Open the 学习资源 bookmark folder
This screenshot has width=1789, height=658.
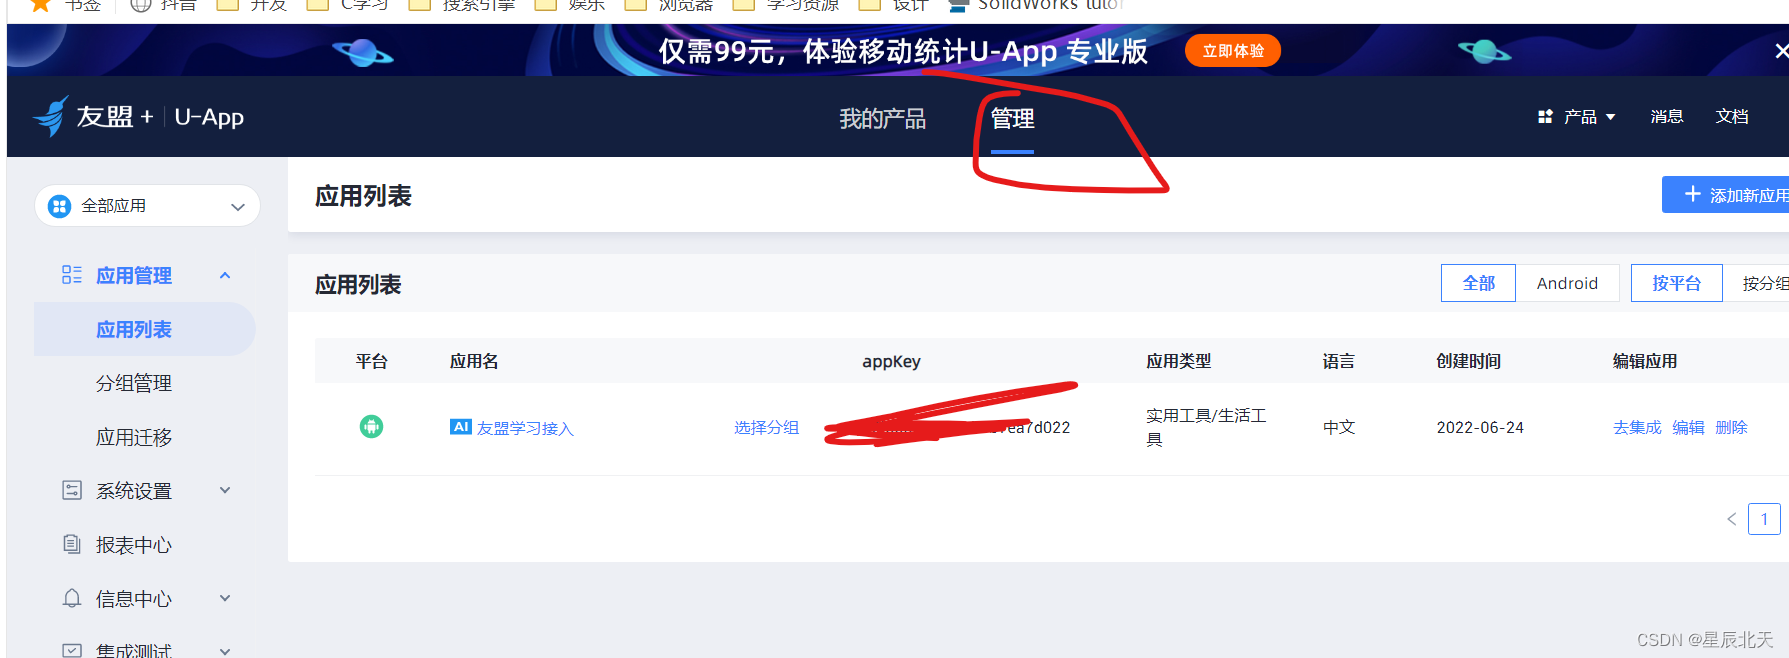tap(787, 5)
